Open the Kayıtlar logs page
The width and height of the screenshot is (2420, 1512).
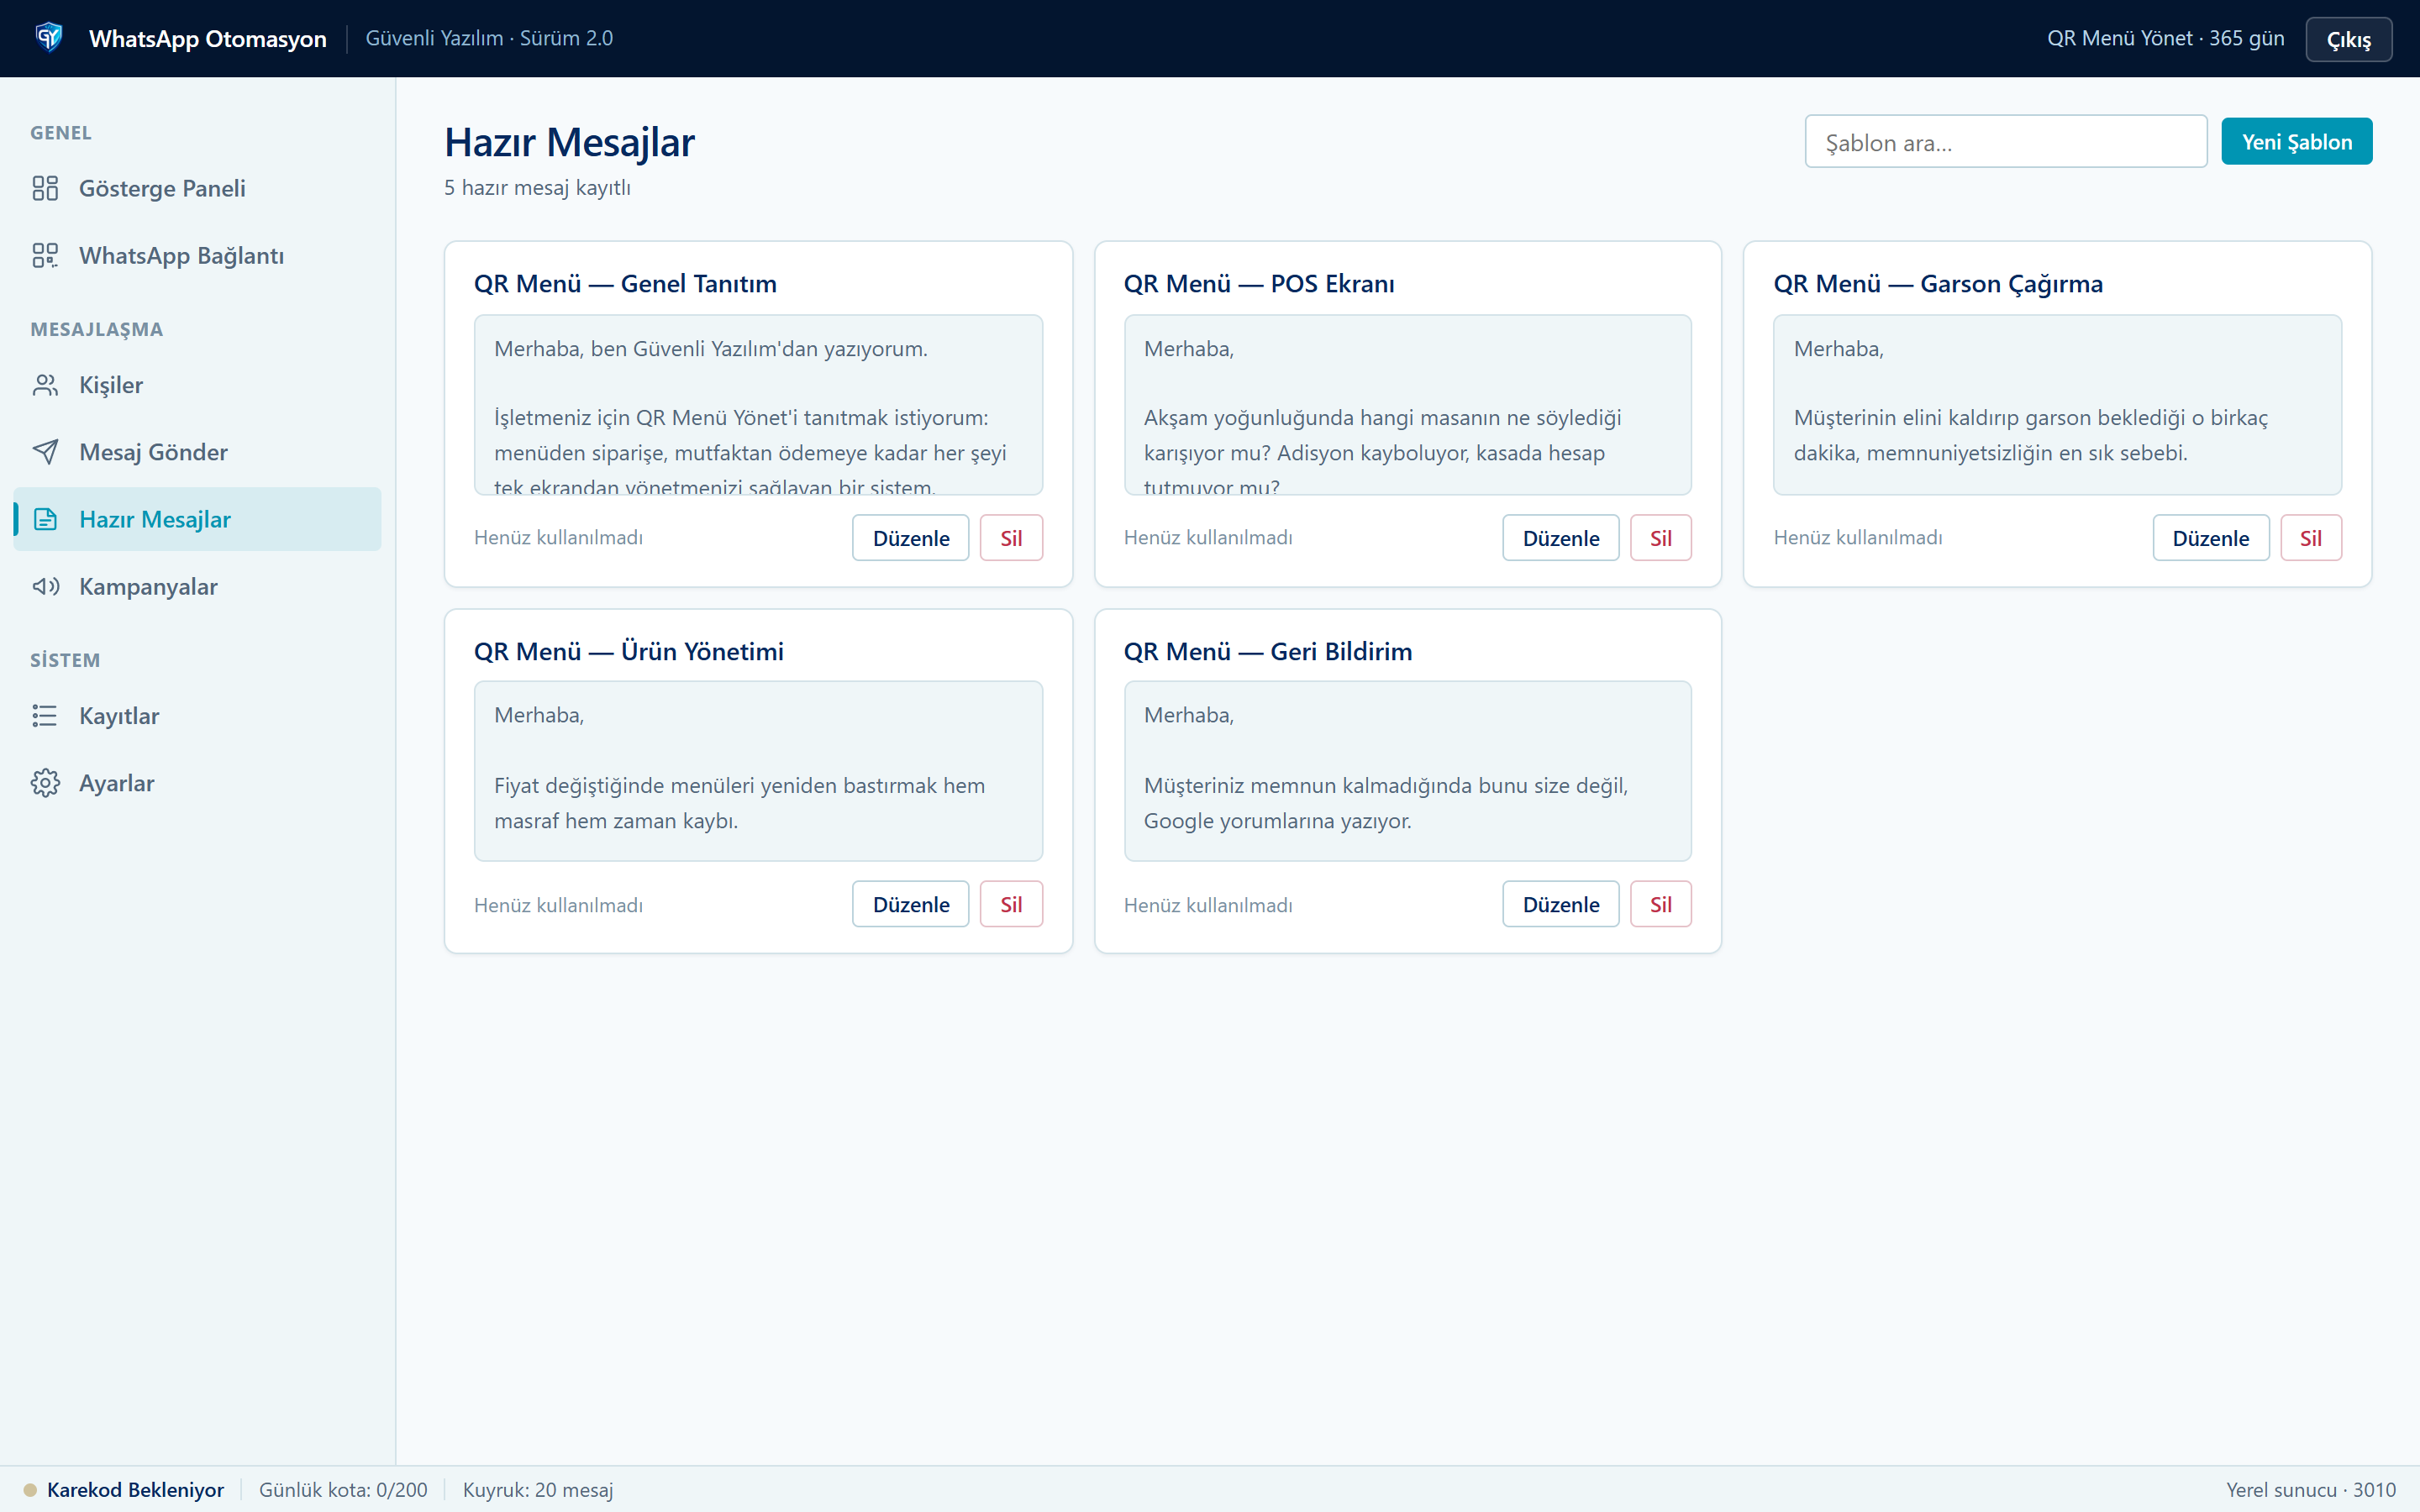(x=198, y=716)
